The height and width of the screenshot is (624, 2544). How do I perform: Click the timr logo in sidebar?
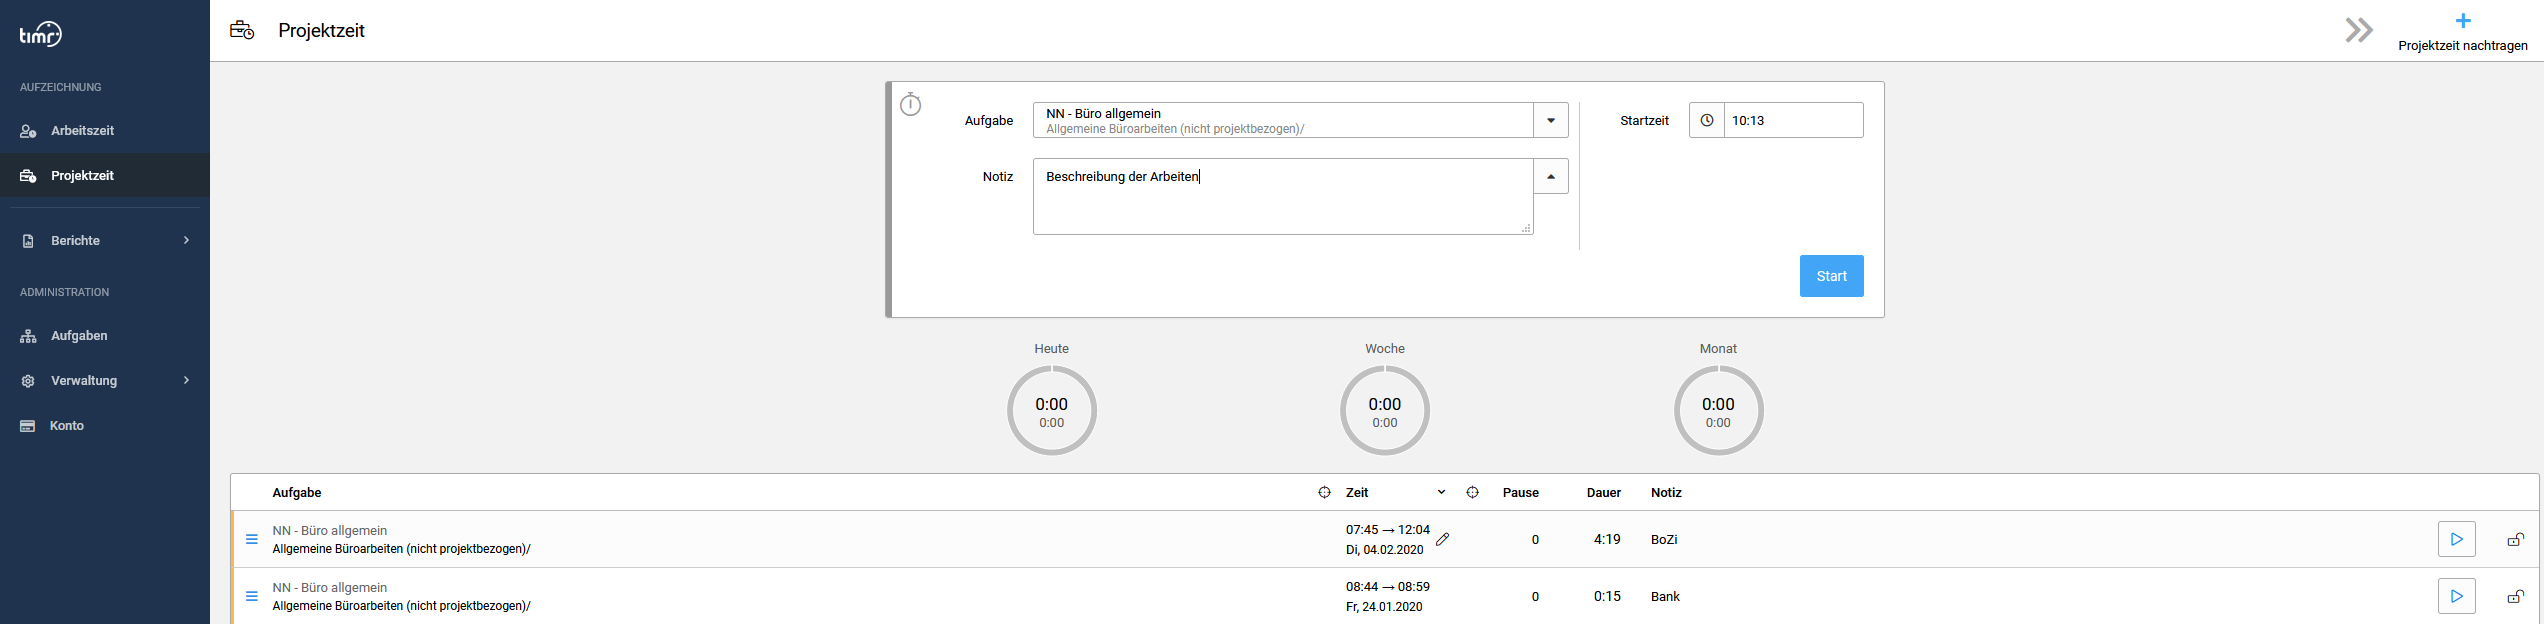pyautogui.click(x=41, y=34)
